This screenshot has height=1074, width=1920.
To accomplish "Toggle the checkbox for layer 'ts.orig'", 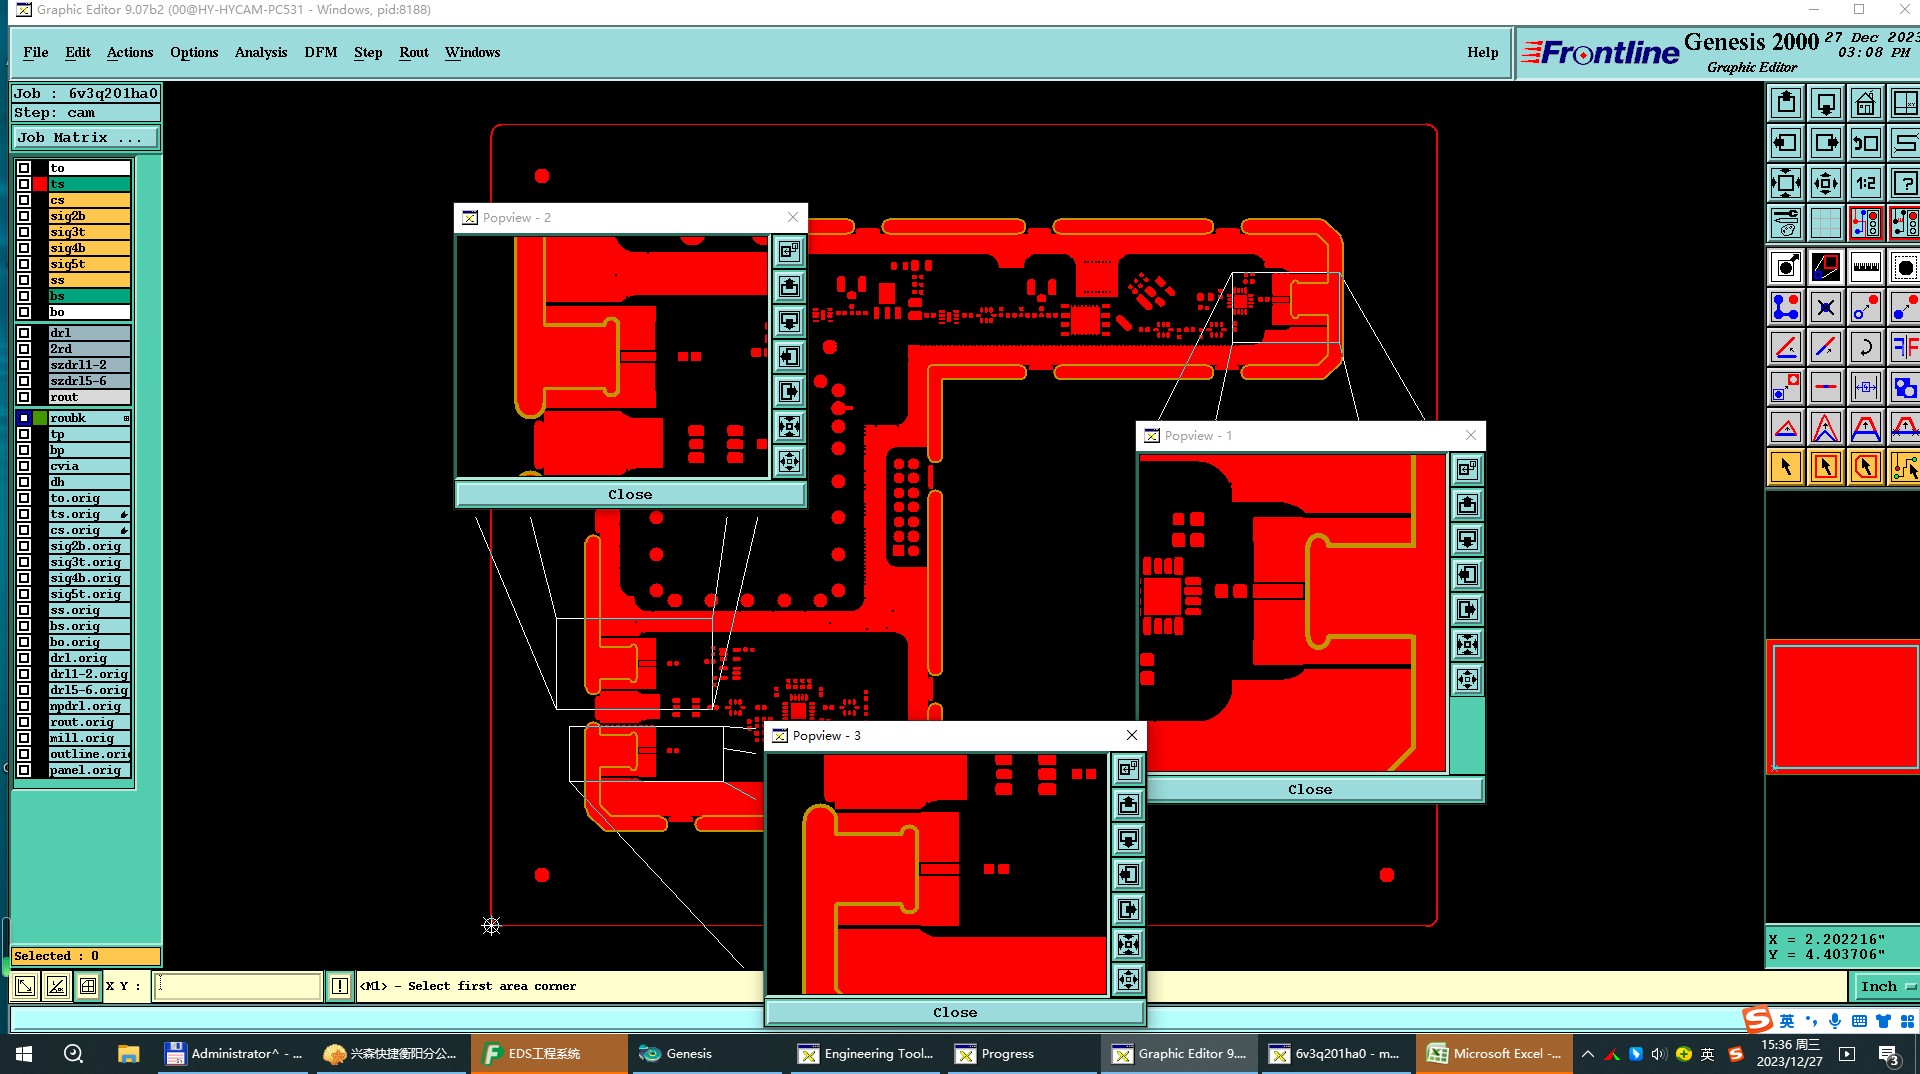I will click(24, 514).
